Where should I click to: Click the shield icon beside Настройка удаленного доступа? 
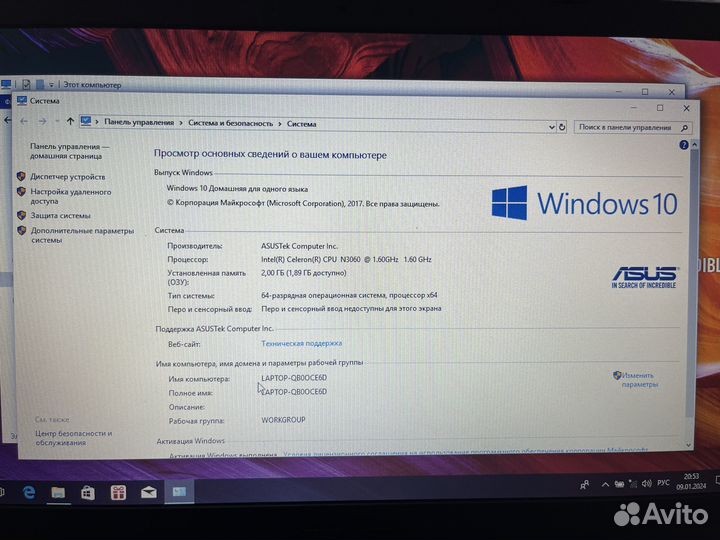click(x=21, y=191)
